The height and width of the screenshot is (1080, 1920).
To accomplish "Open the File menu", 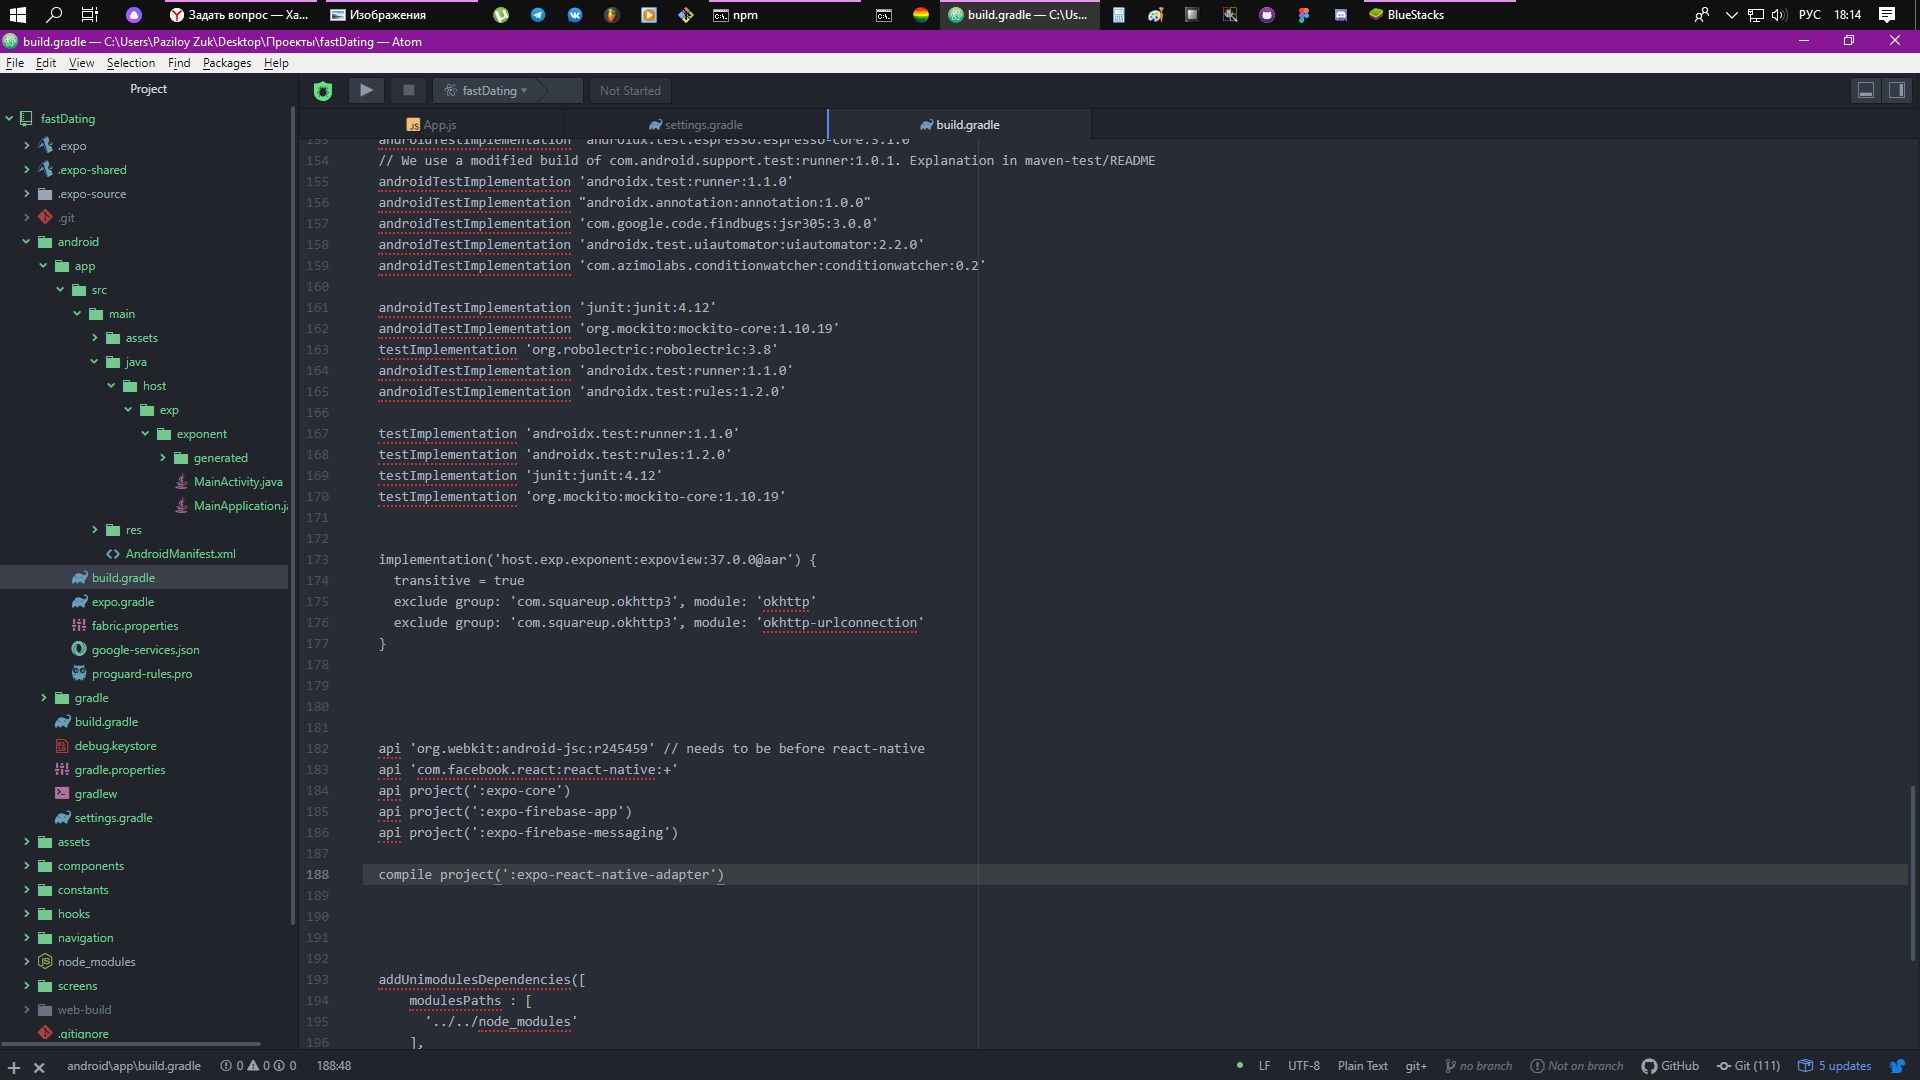I will point(15,63).
